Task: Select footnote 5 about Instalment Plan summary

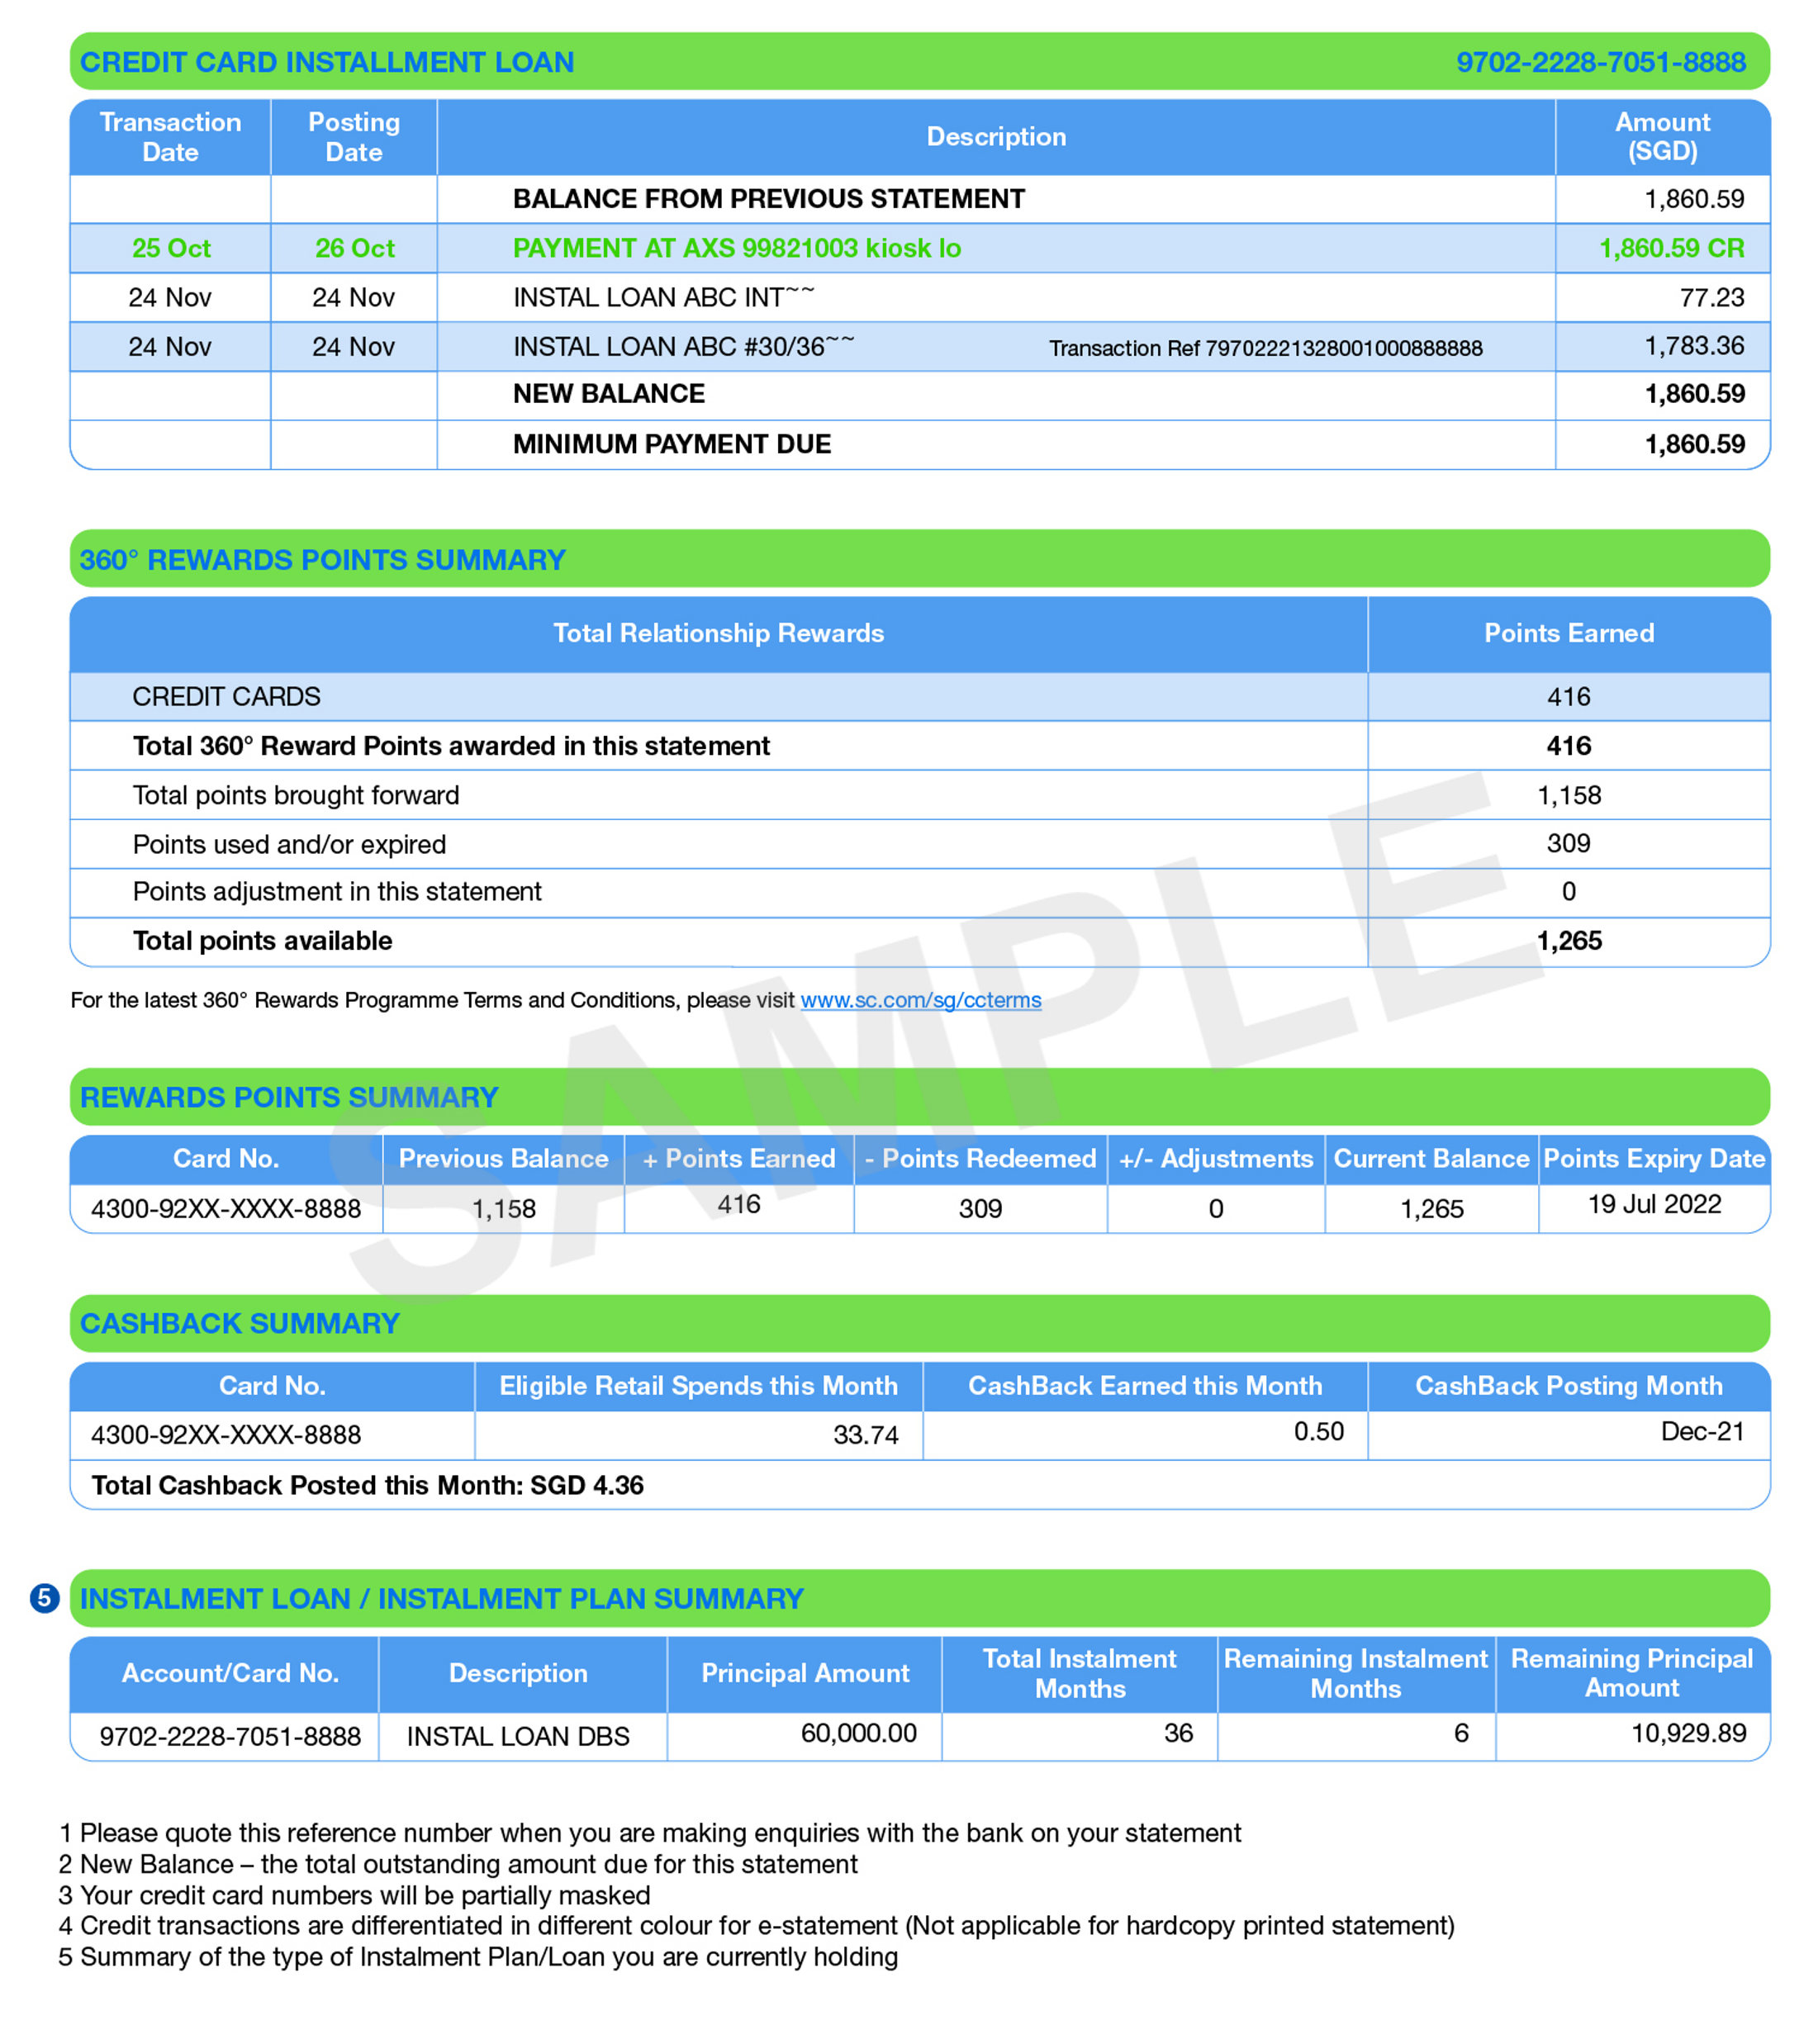Action: pyautogui.click(x=478, y=1957)
